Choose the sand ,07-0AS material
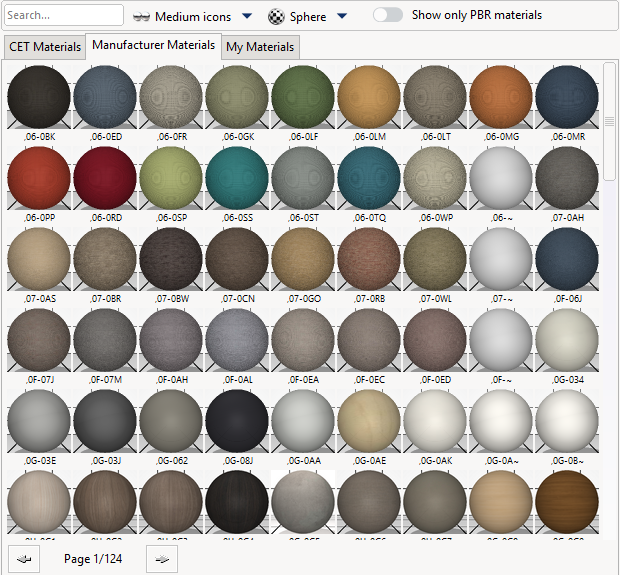Screen dimensions: 620x575 pos(39,259)
